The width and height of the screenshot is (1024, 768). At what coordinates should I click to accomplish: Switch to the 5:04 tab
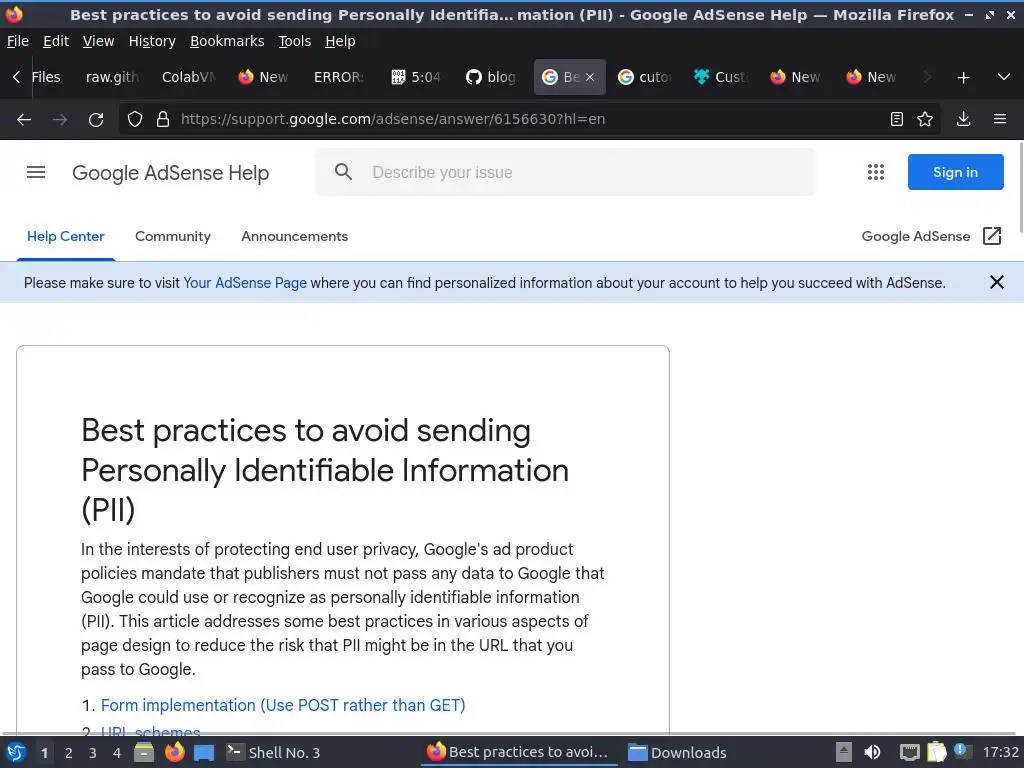(416, 77)
